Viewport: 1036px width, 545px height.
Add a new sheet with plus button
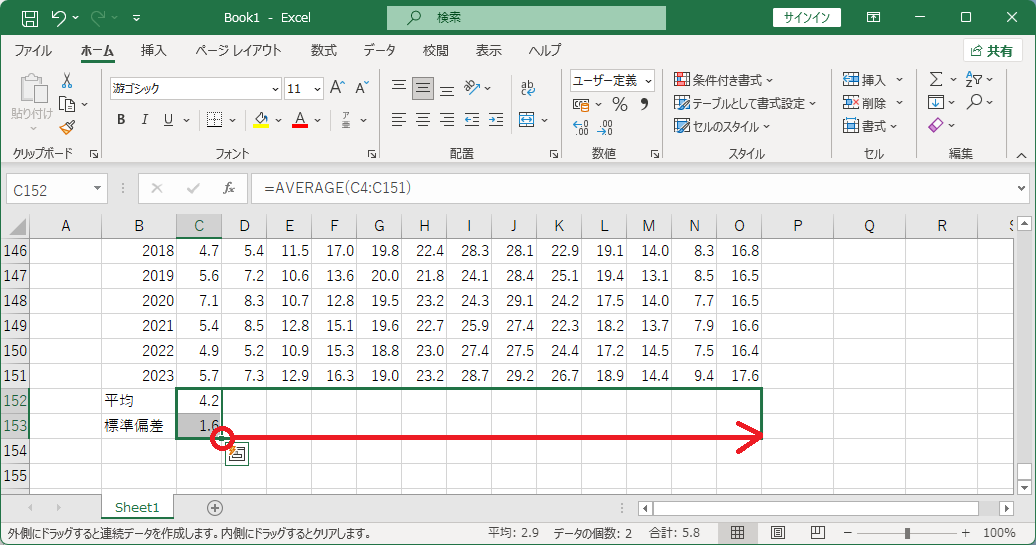215,508
